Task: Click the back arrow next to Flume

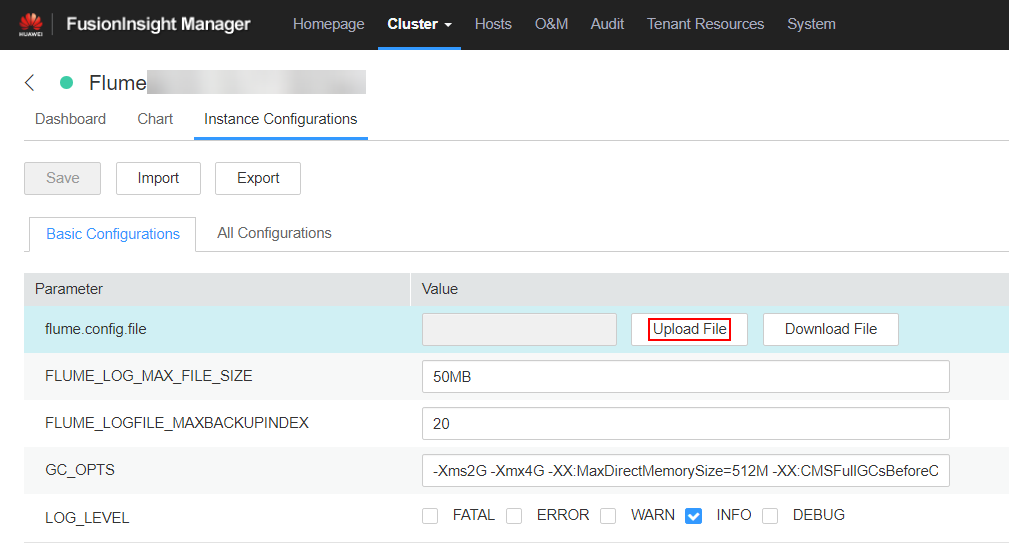Action: click(x=30, y=83)
